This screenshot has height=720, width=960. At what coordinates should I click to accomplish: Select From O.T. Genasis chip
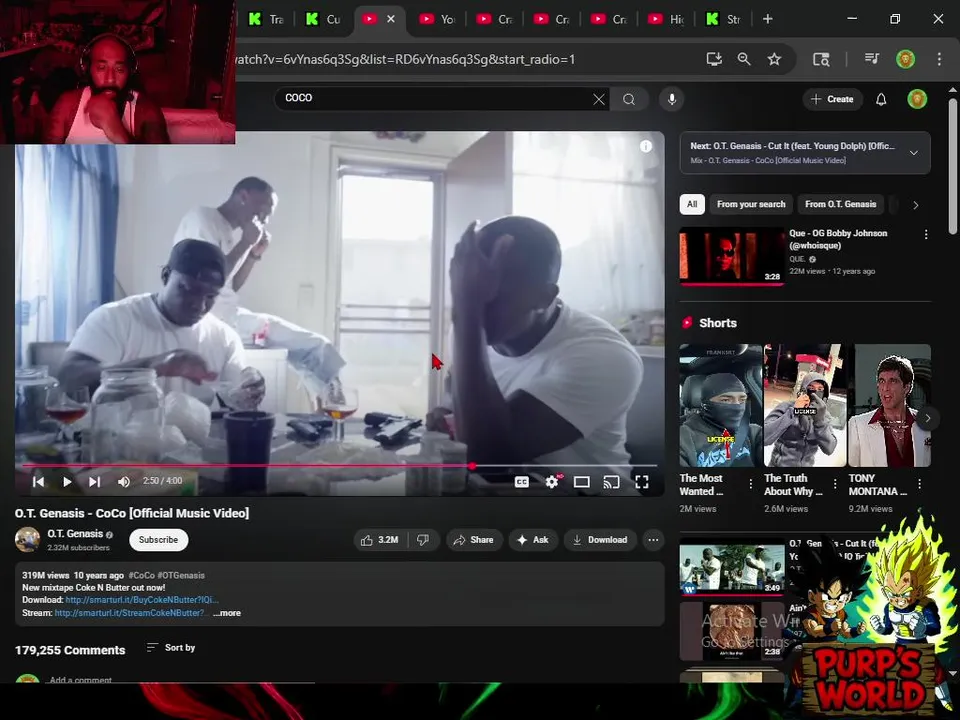841,204
